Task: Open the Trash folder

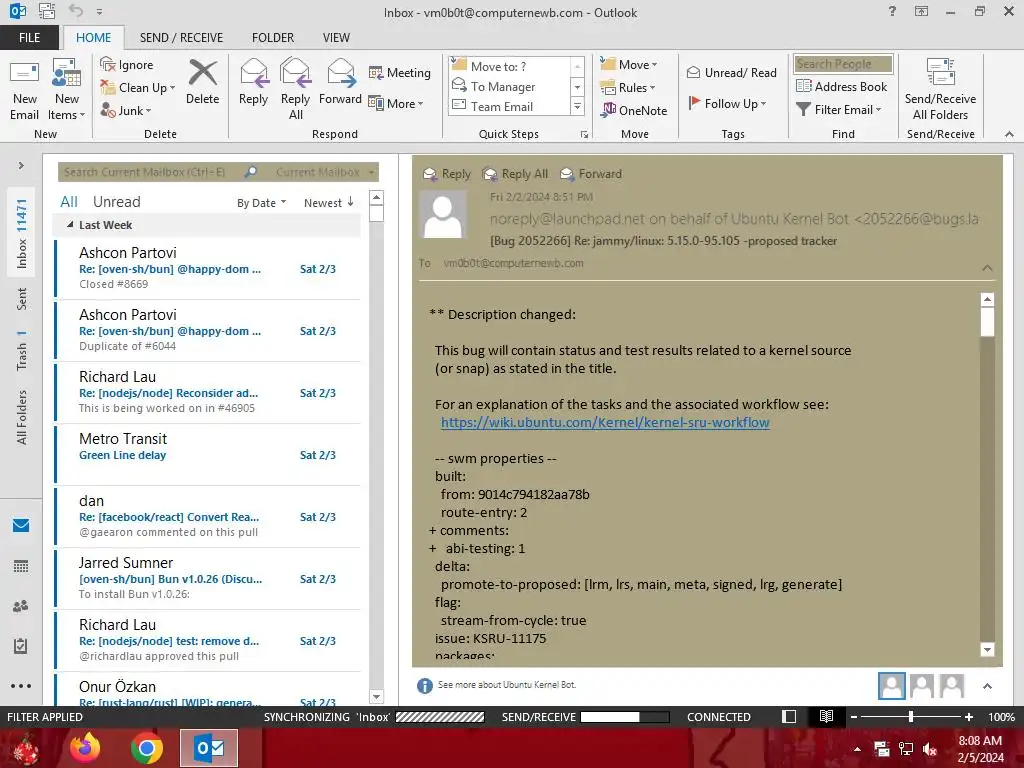Action: (x=22, y=351)
